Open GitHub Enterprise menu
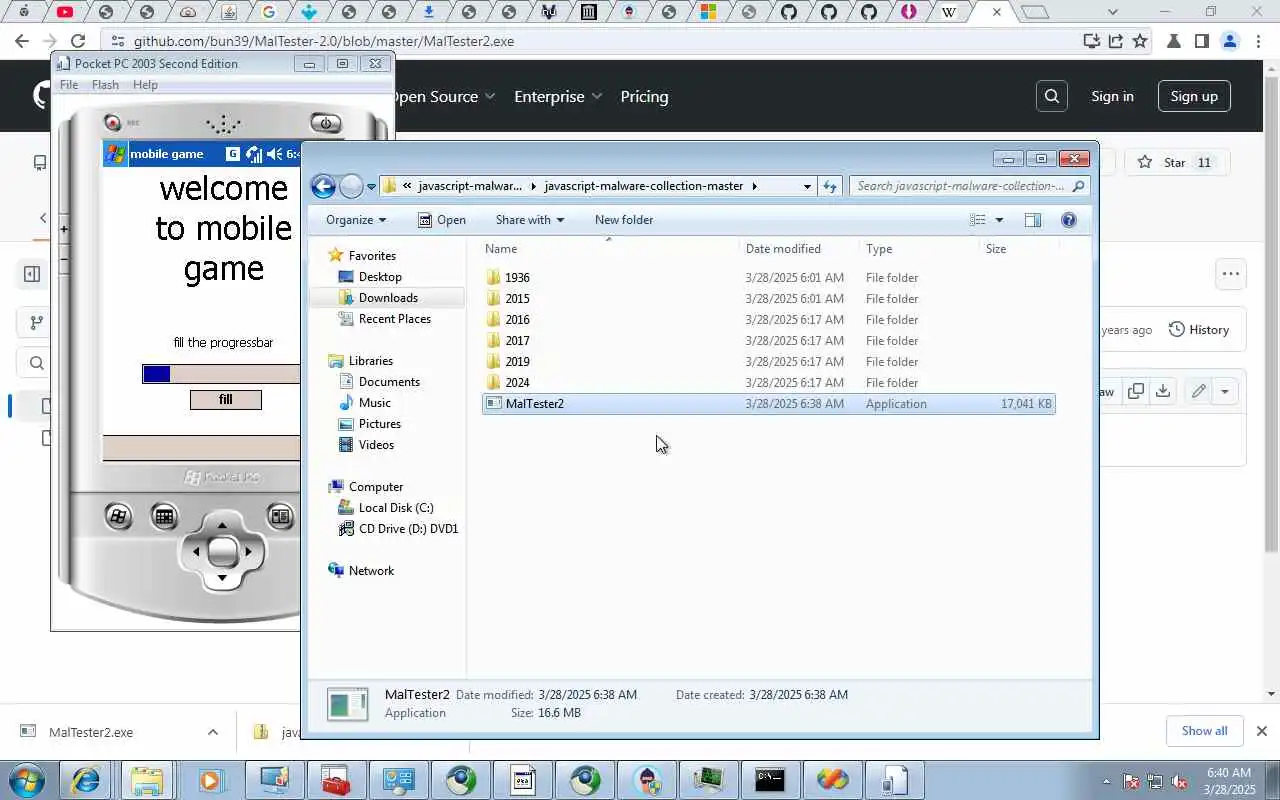Viewport: 1280px width, 800px height. pyautogui.click(x=558, y=97)
